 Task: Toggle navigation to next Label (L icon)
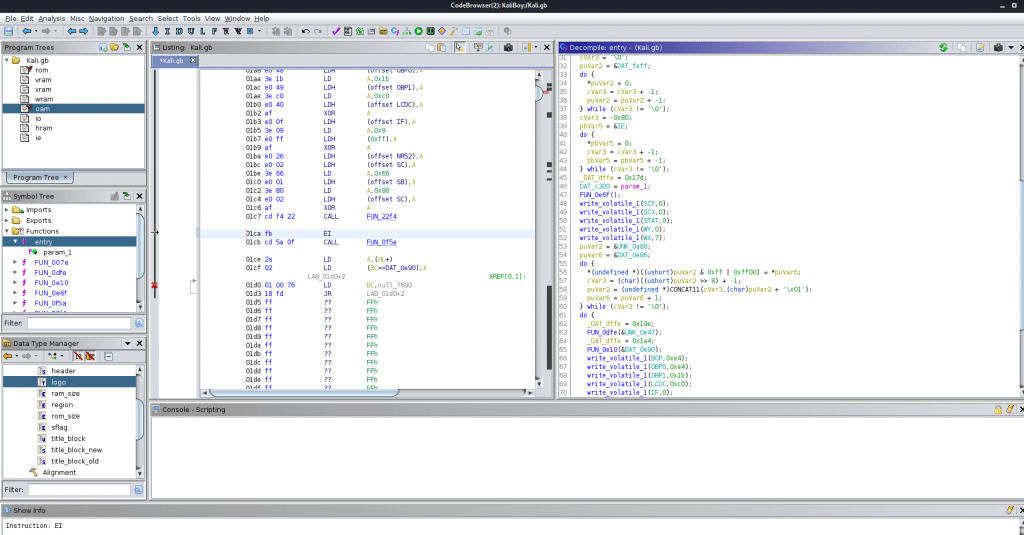click(202, 31)
